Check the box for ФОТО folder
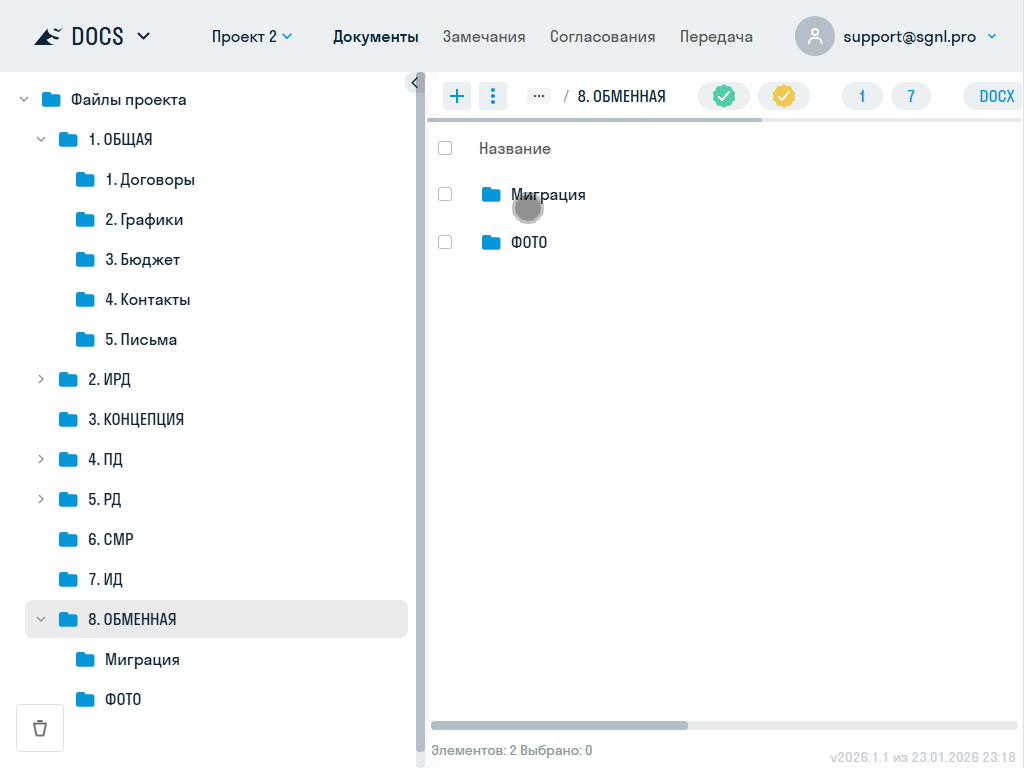Image resolution: width=1024 pixels, height=768 pixels. tap(445, 242)
